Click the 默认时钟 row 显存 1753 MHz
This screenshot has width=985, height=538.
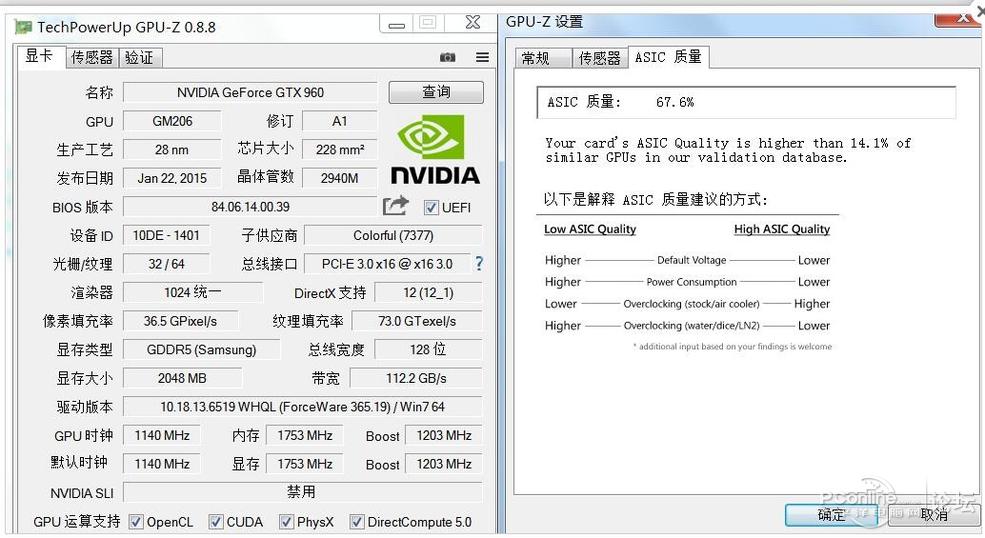(x=305, y=464)
